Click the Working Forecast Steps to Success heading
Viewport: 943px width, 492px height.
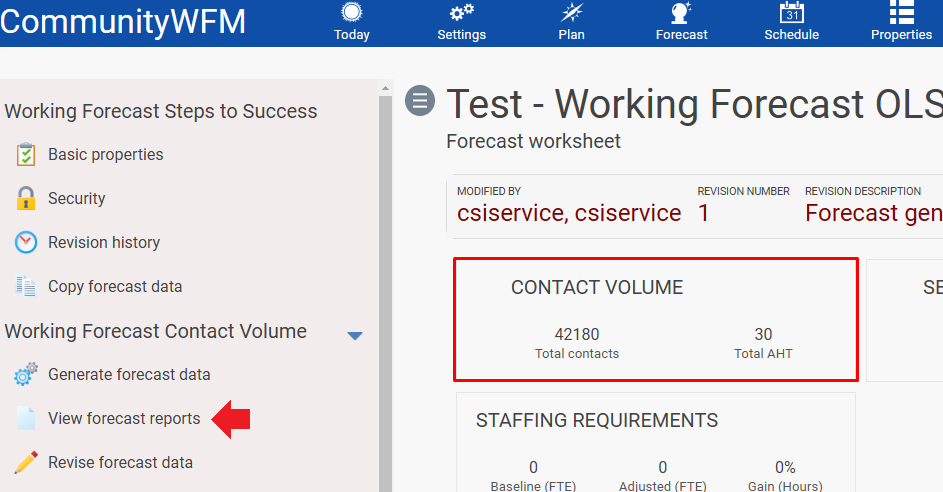tap(161, 111)
